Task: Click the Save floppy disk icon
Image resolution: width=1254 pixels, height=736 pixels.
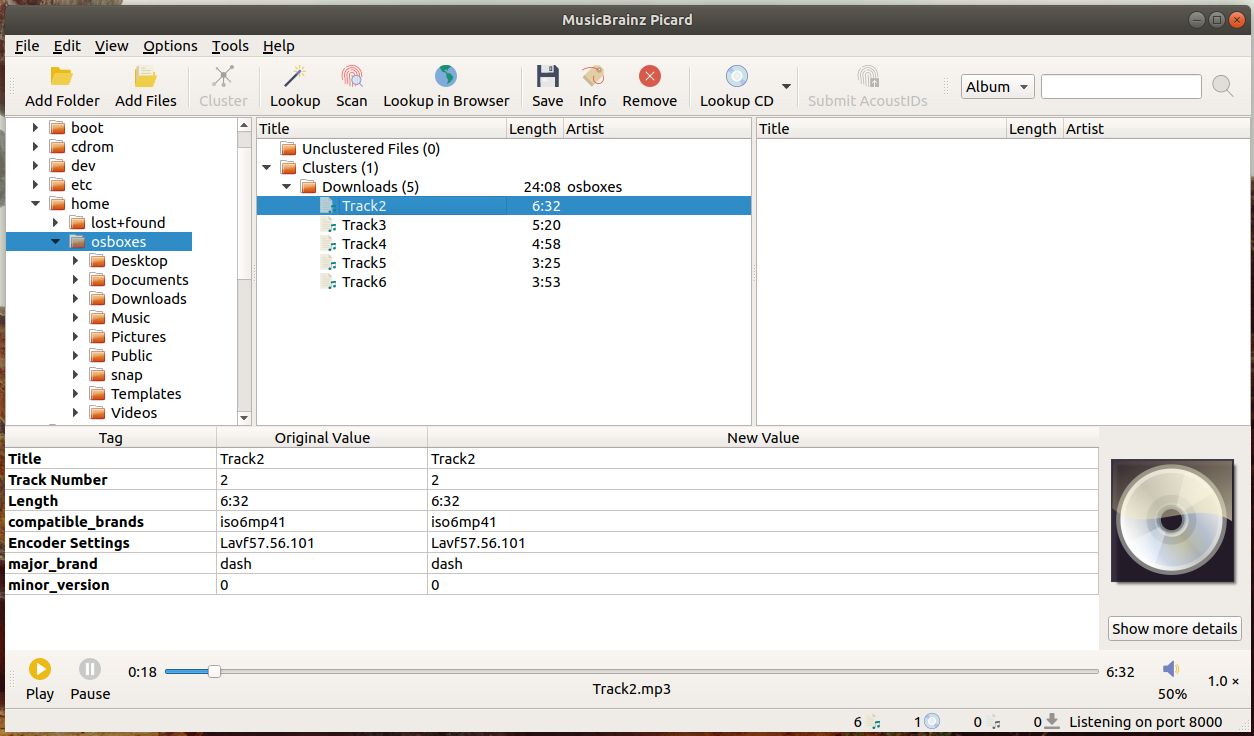Action: tap(547, 77)
